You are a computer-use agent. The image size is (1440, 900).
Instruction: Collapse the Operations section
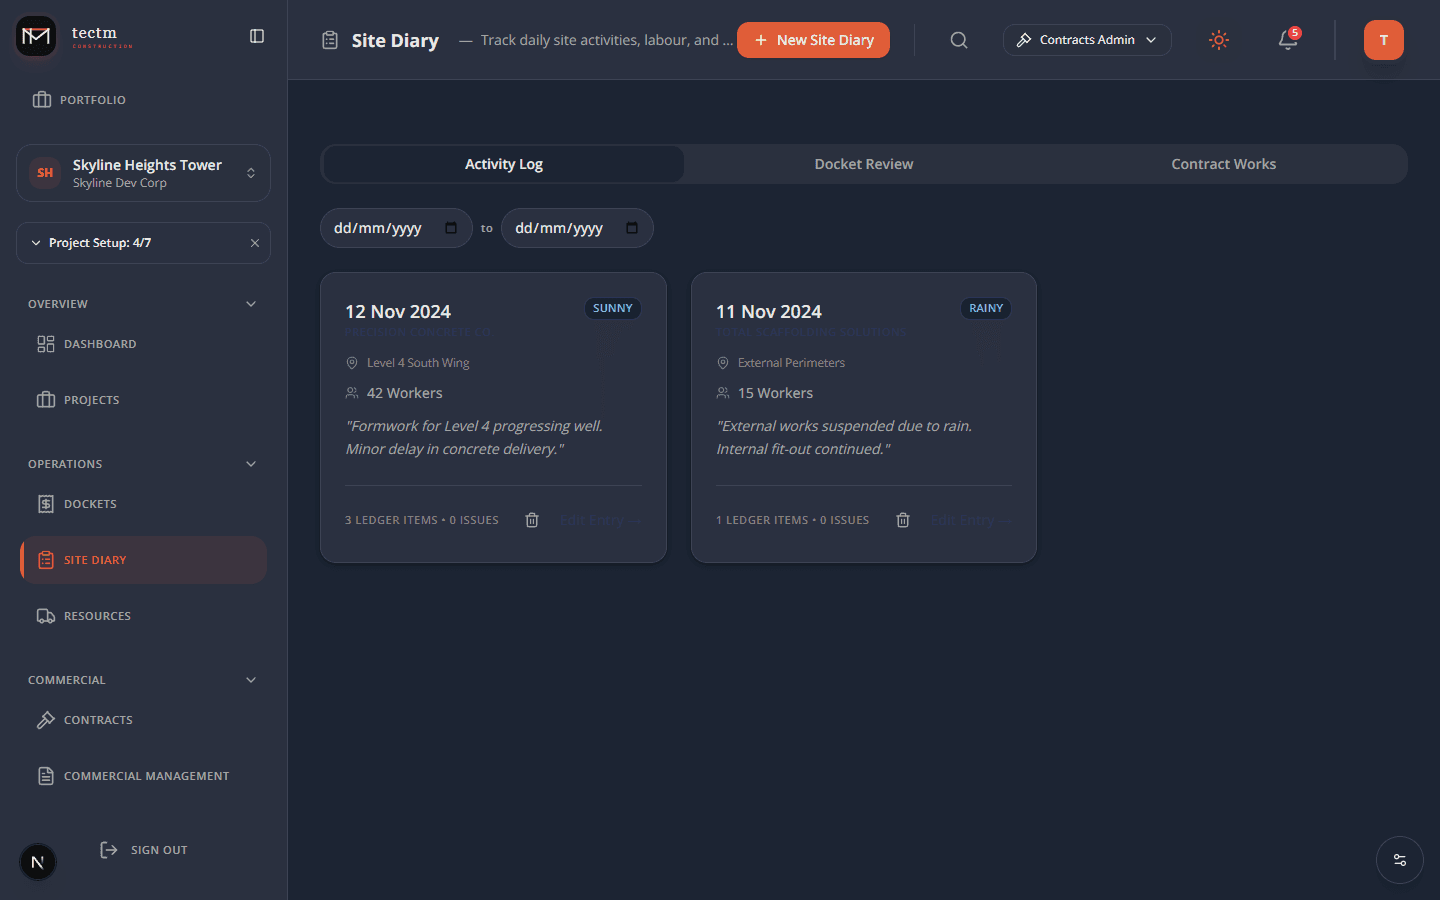pyautogui.click(x=250, y=463)
